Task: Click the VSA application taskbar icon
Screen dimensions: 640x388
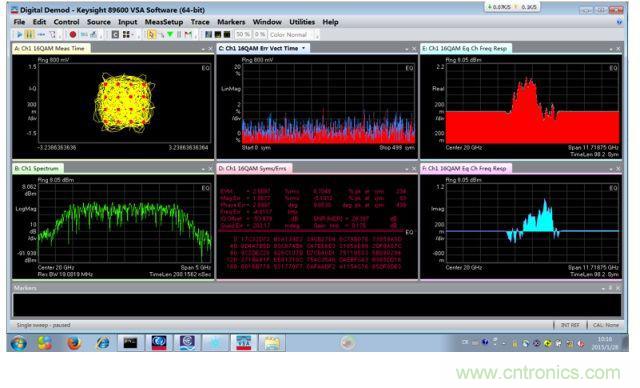Action: pos(243,343)
